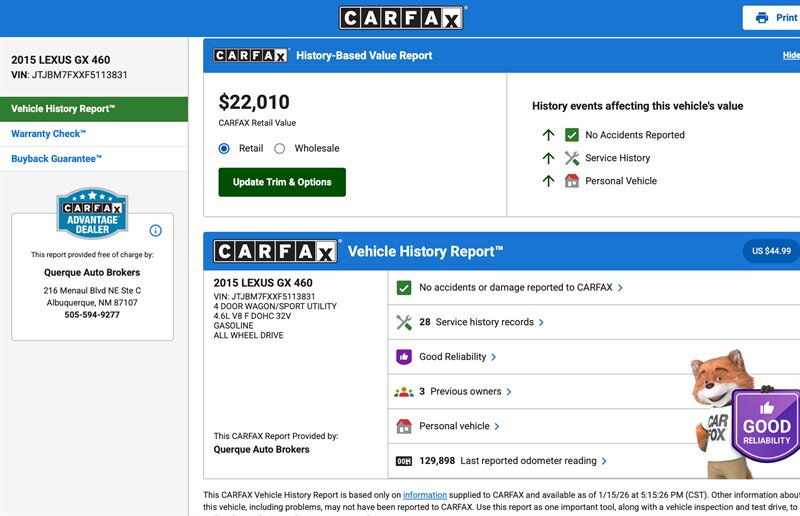Expand Last reported odometer reading details
Viewport: 800px width, 516px height.
point(533,461)
